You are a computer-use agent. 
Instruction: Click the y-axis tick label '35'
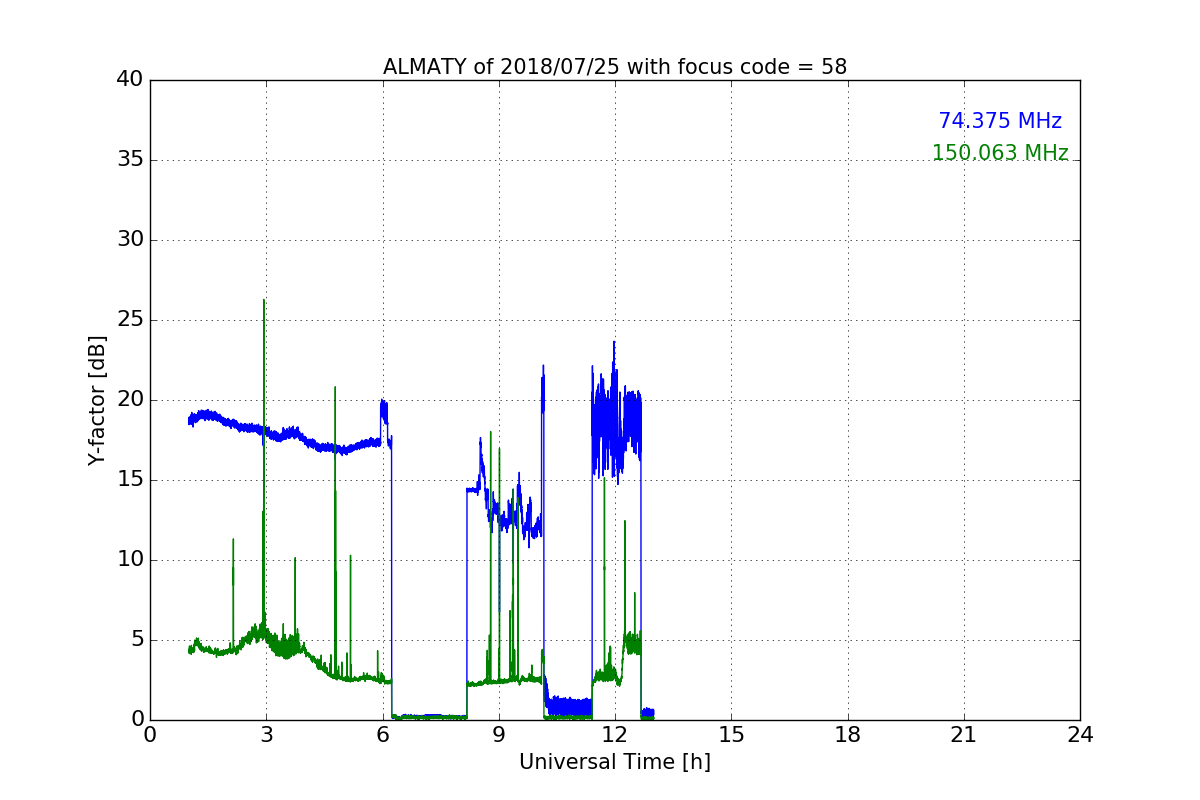(130, 160)
